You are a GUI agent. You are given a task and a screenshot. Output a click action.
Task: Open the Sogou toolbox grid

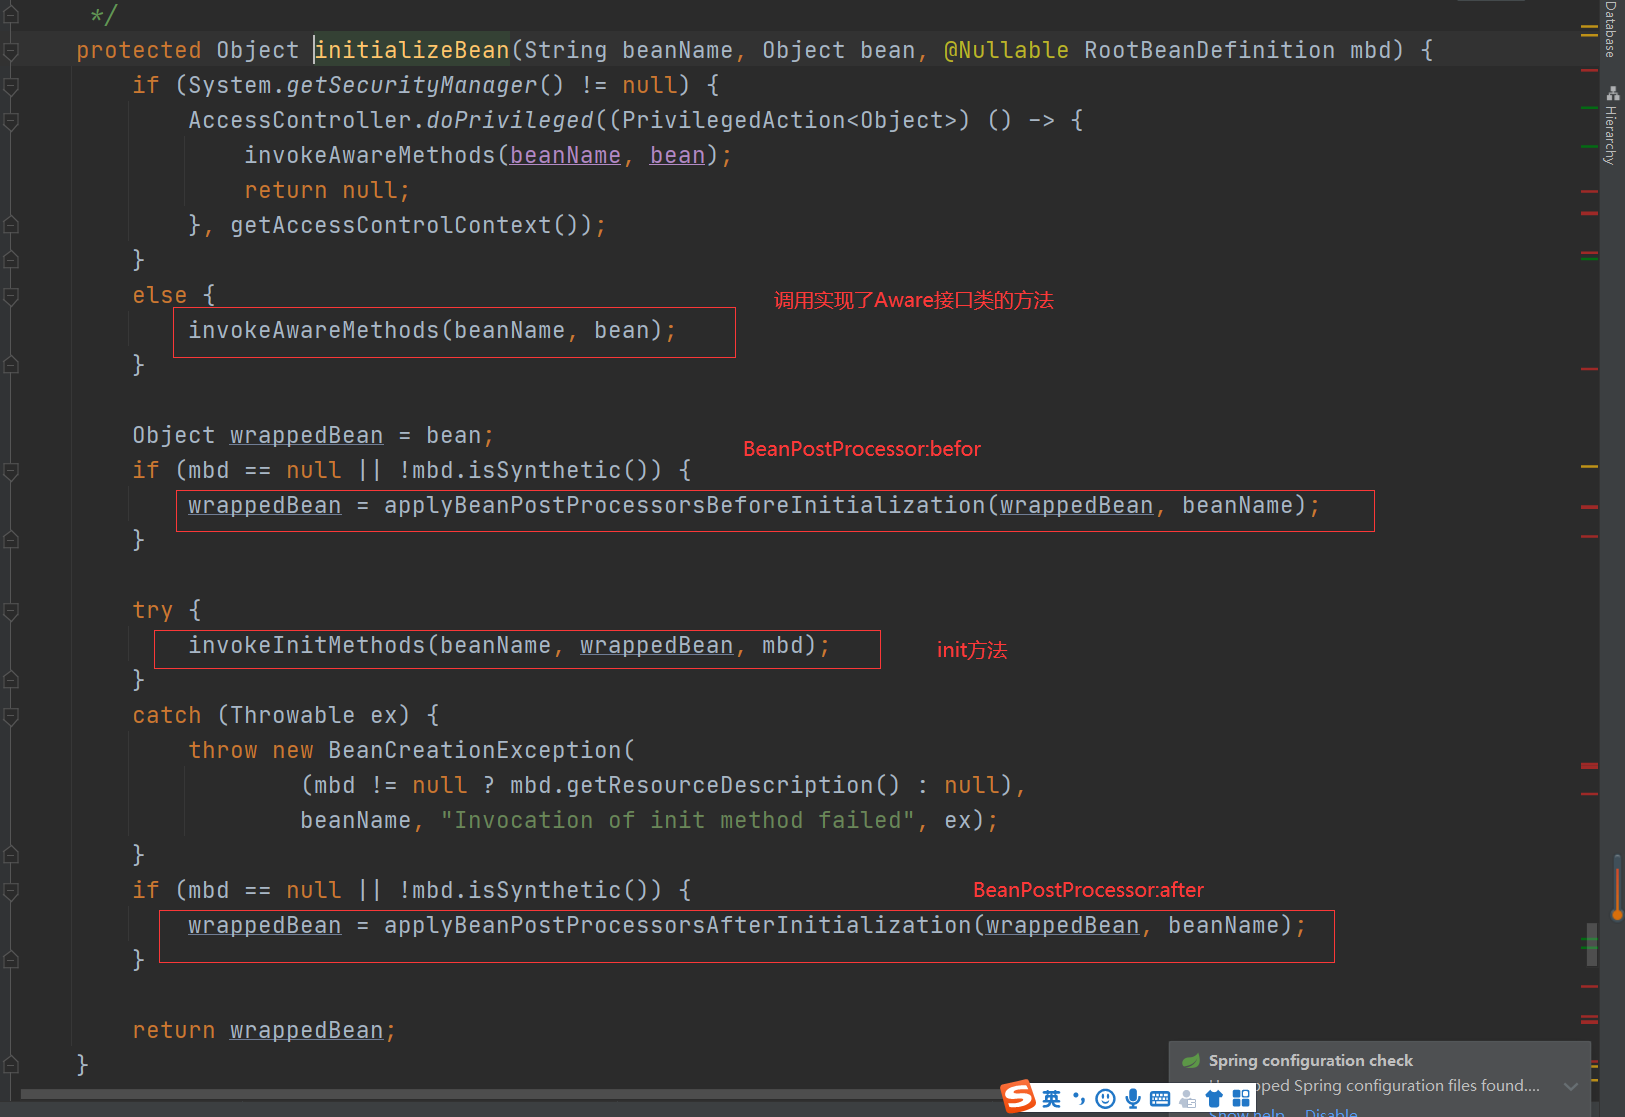tap(1241, 1099)
